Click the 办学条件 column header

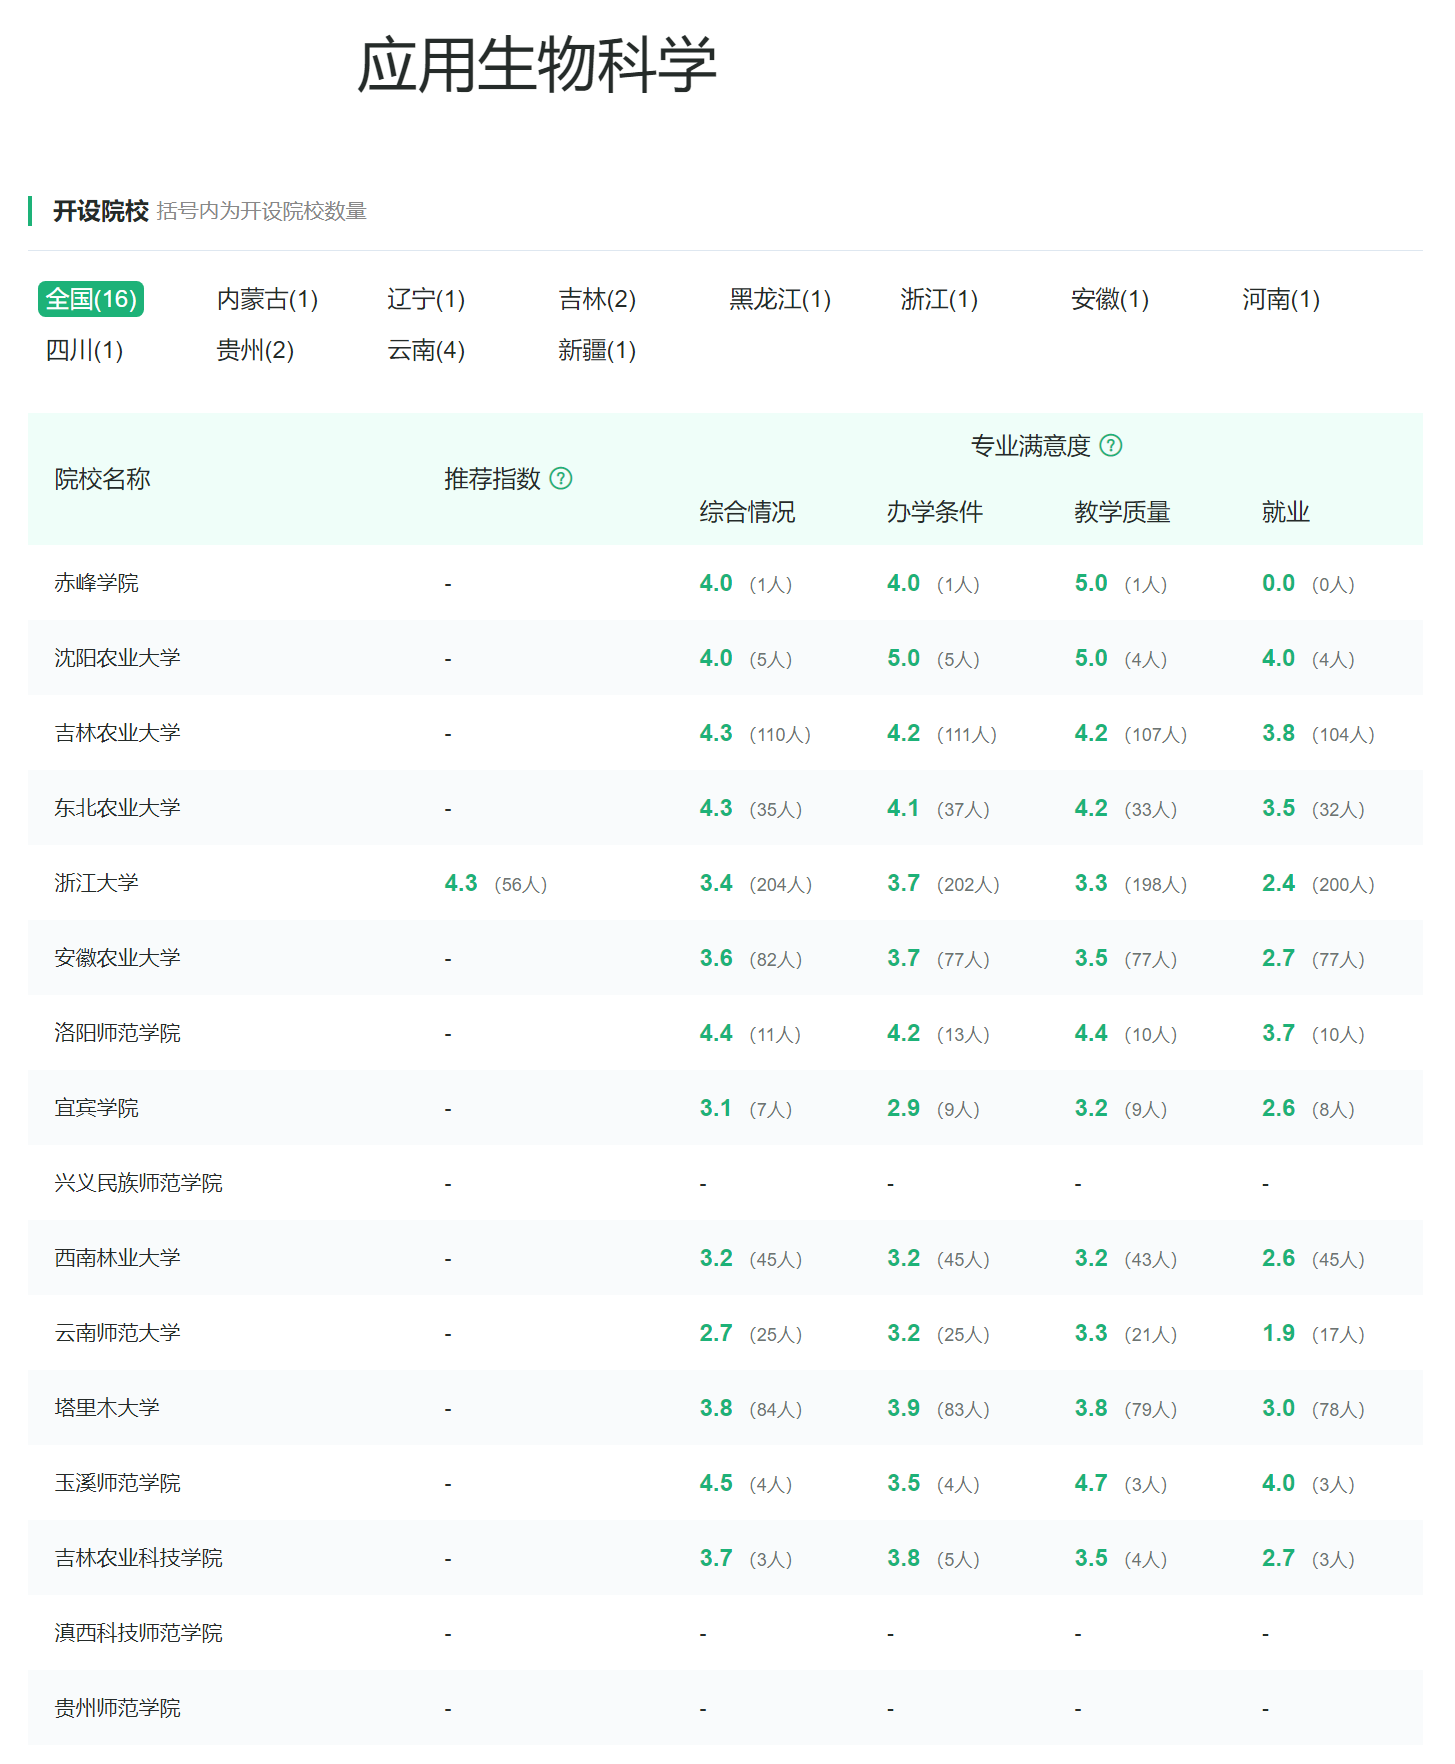(x=935, y=512)
